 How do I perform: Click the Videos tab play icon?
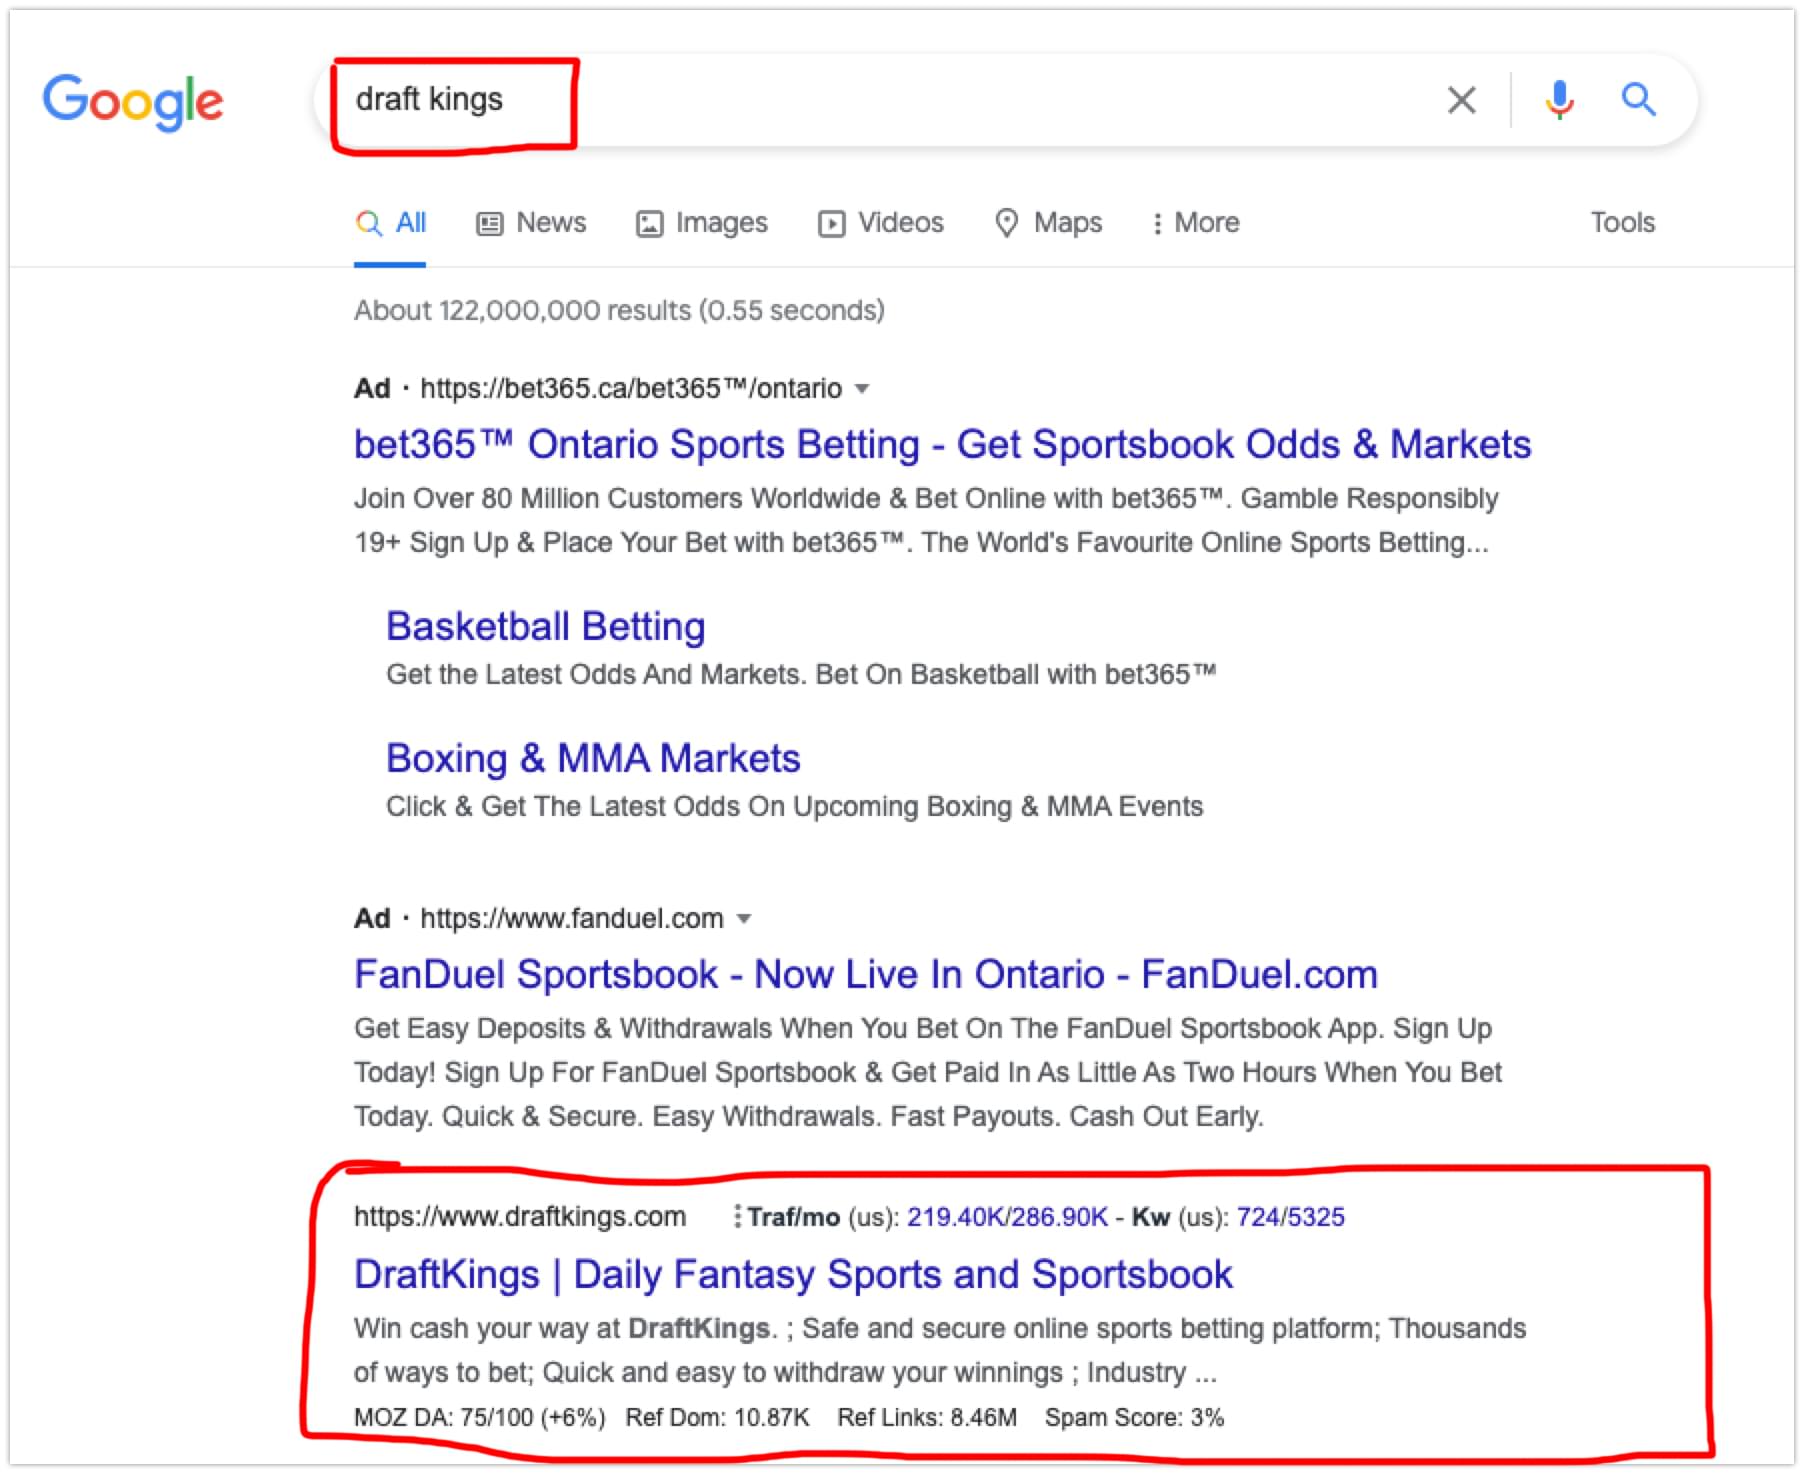tap(831, 224)
